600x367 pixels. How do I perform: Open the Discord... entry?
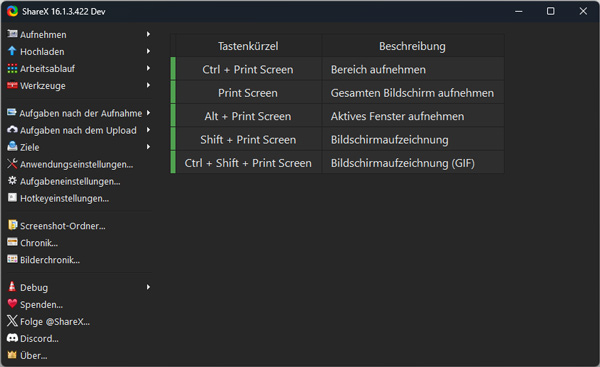tap(39, 339)
